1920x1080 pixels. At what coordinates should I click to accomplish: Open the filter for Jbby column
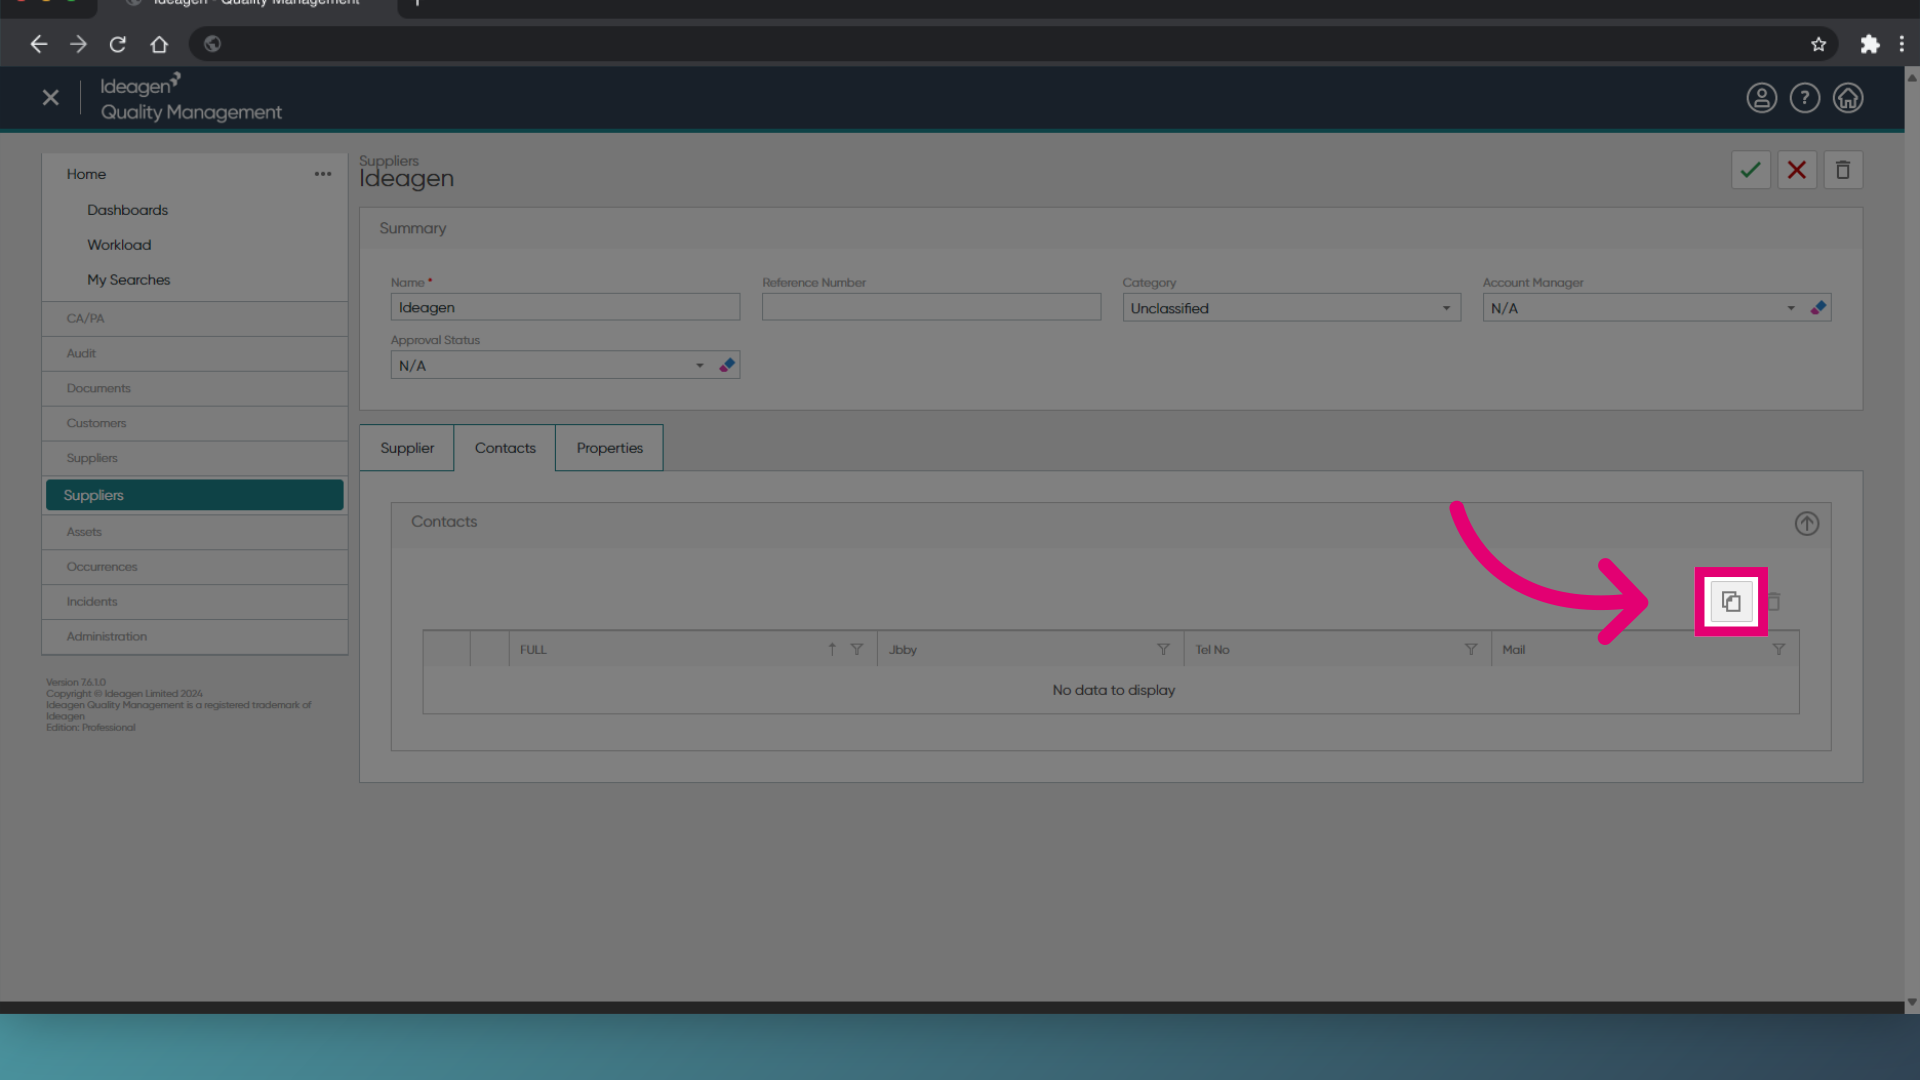point(1163,649)
